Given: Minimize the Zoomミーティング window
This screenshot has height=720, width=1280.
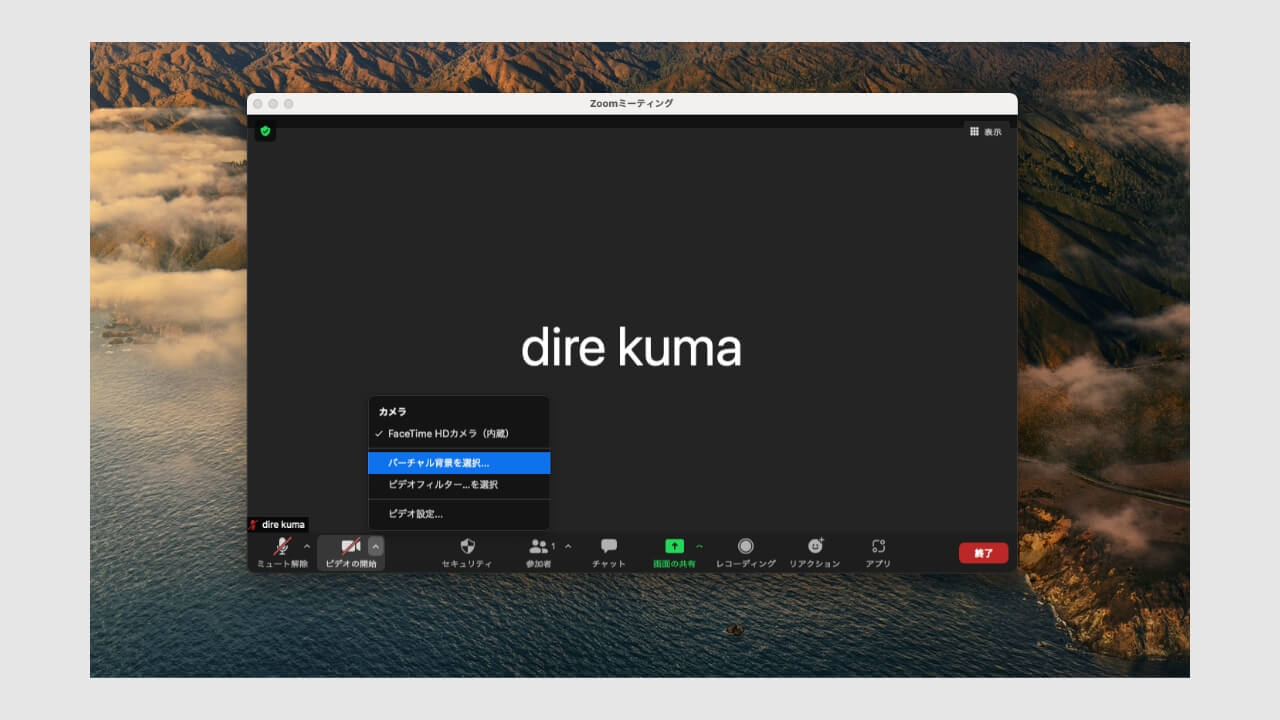Looking at the screenshot, I should pyautogui.click(x=273, y=104).
